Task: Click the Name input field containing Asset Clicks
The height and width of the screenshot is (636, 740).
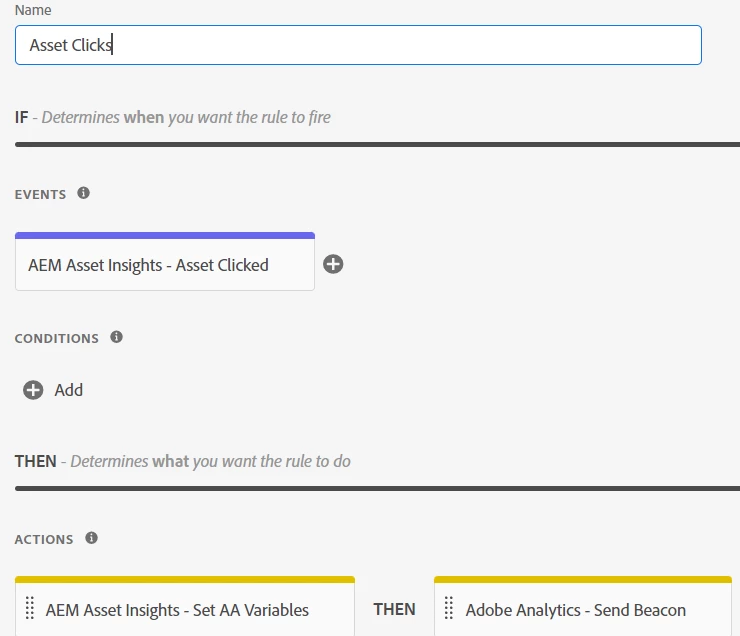Action: (x=358, y=45)
